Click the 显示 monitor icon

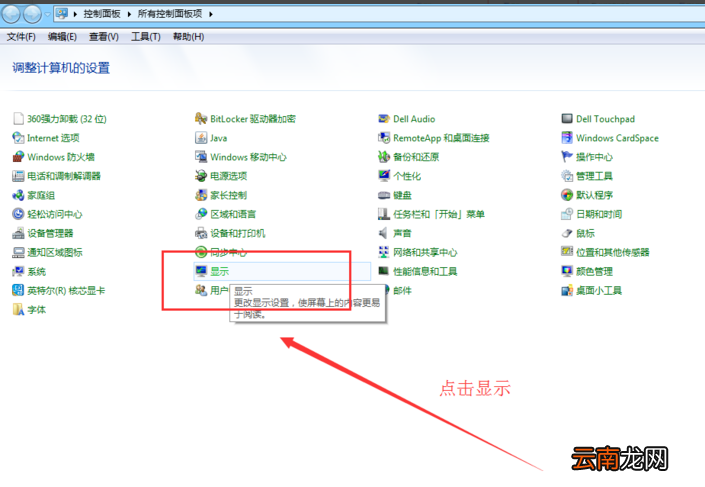[x=201, y=271]
